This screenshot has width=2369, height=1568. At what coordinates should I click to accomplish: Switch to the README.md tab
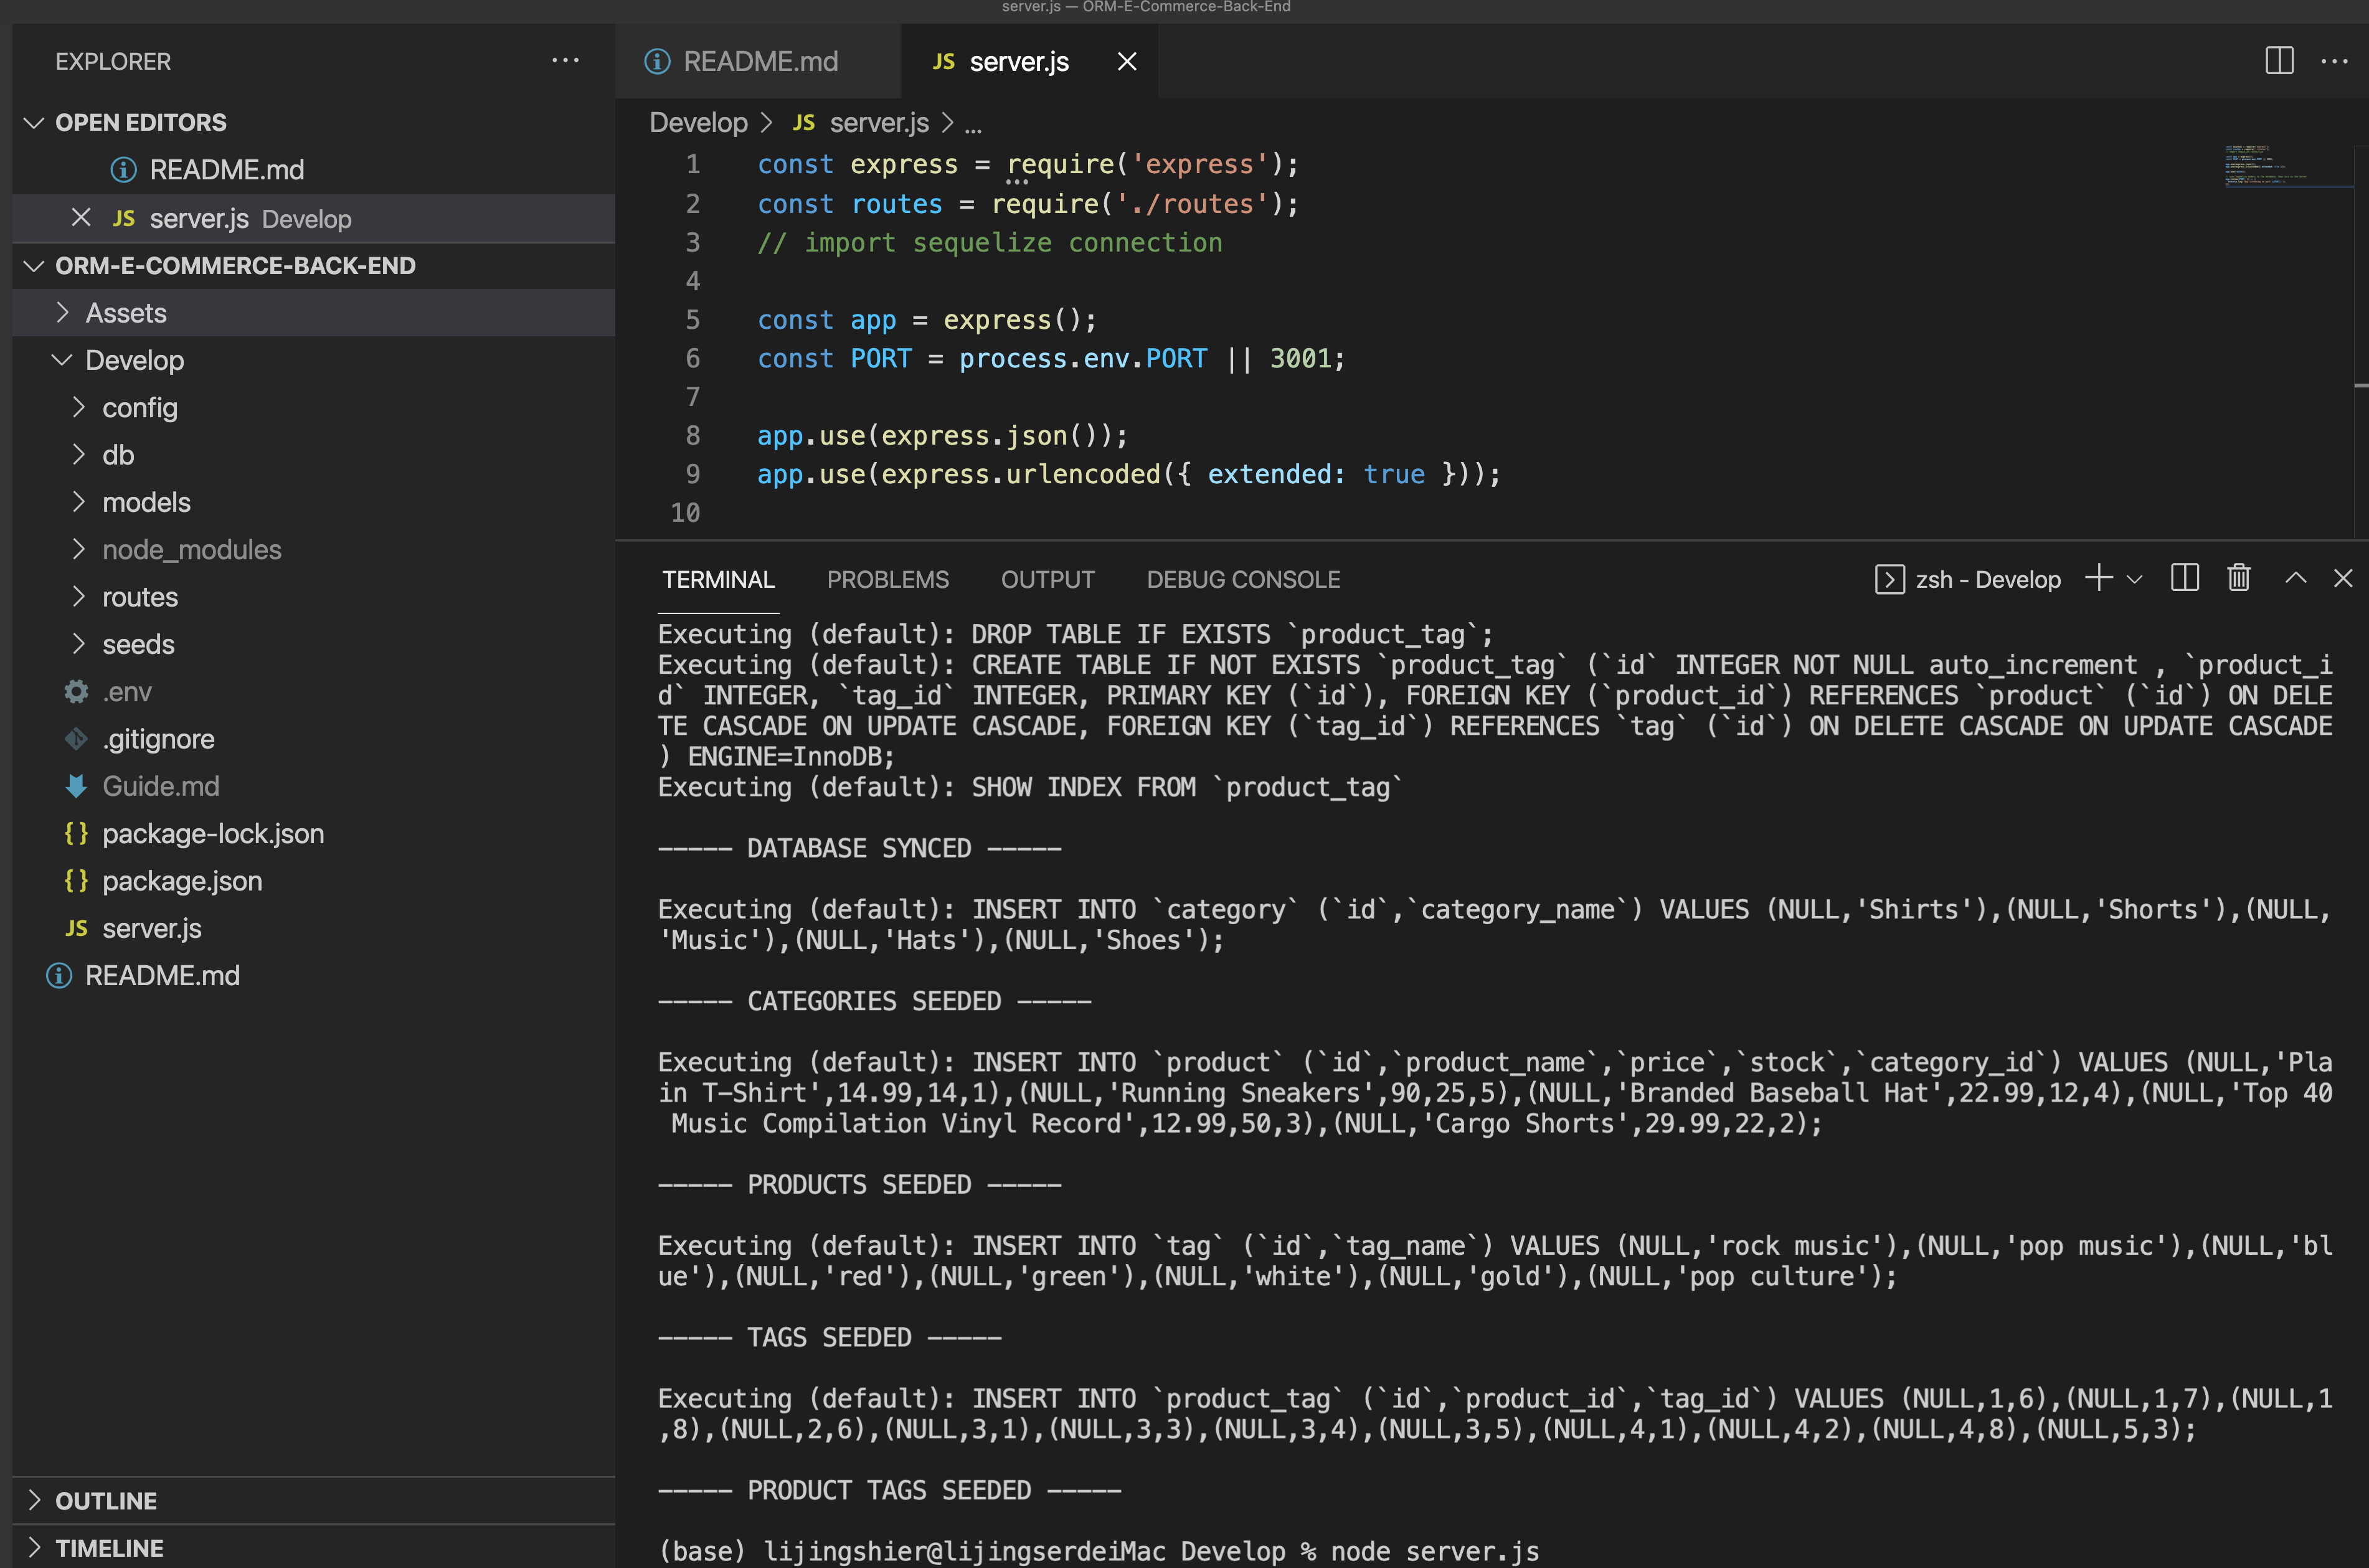click(x=761, y=61)
